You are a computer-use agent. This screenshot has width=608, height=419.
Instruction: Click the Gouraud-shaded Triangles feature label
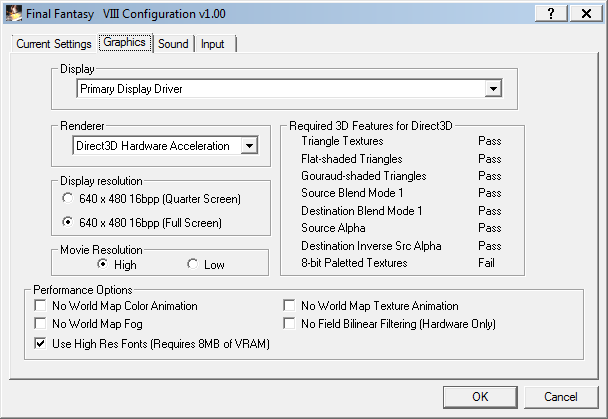coord(364,176)
